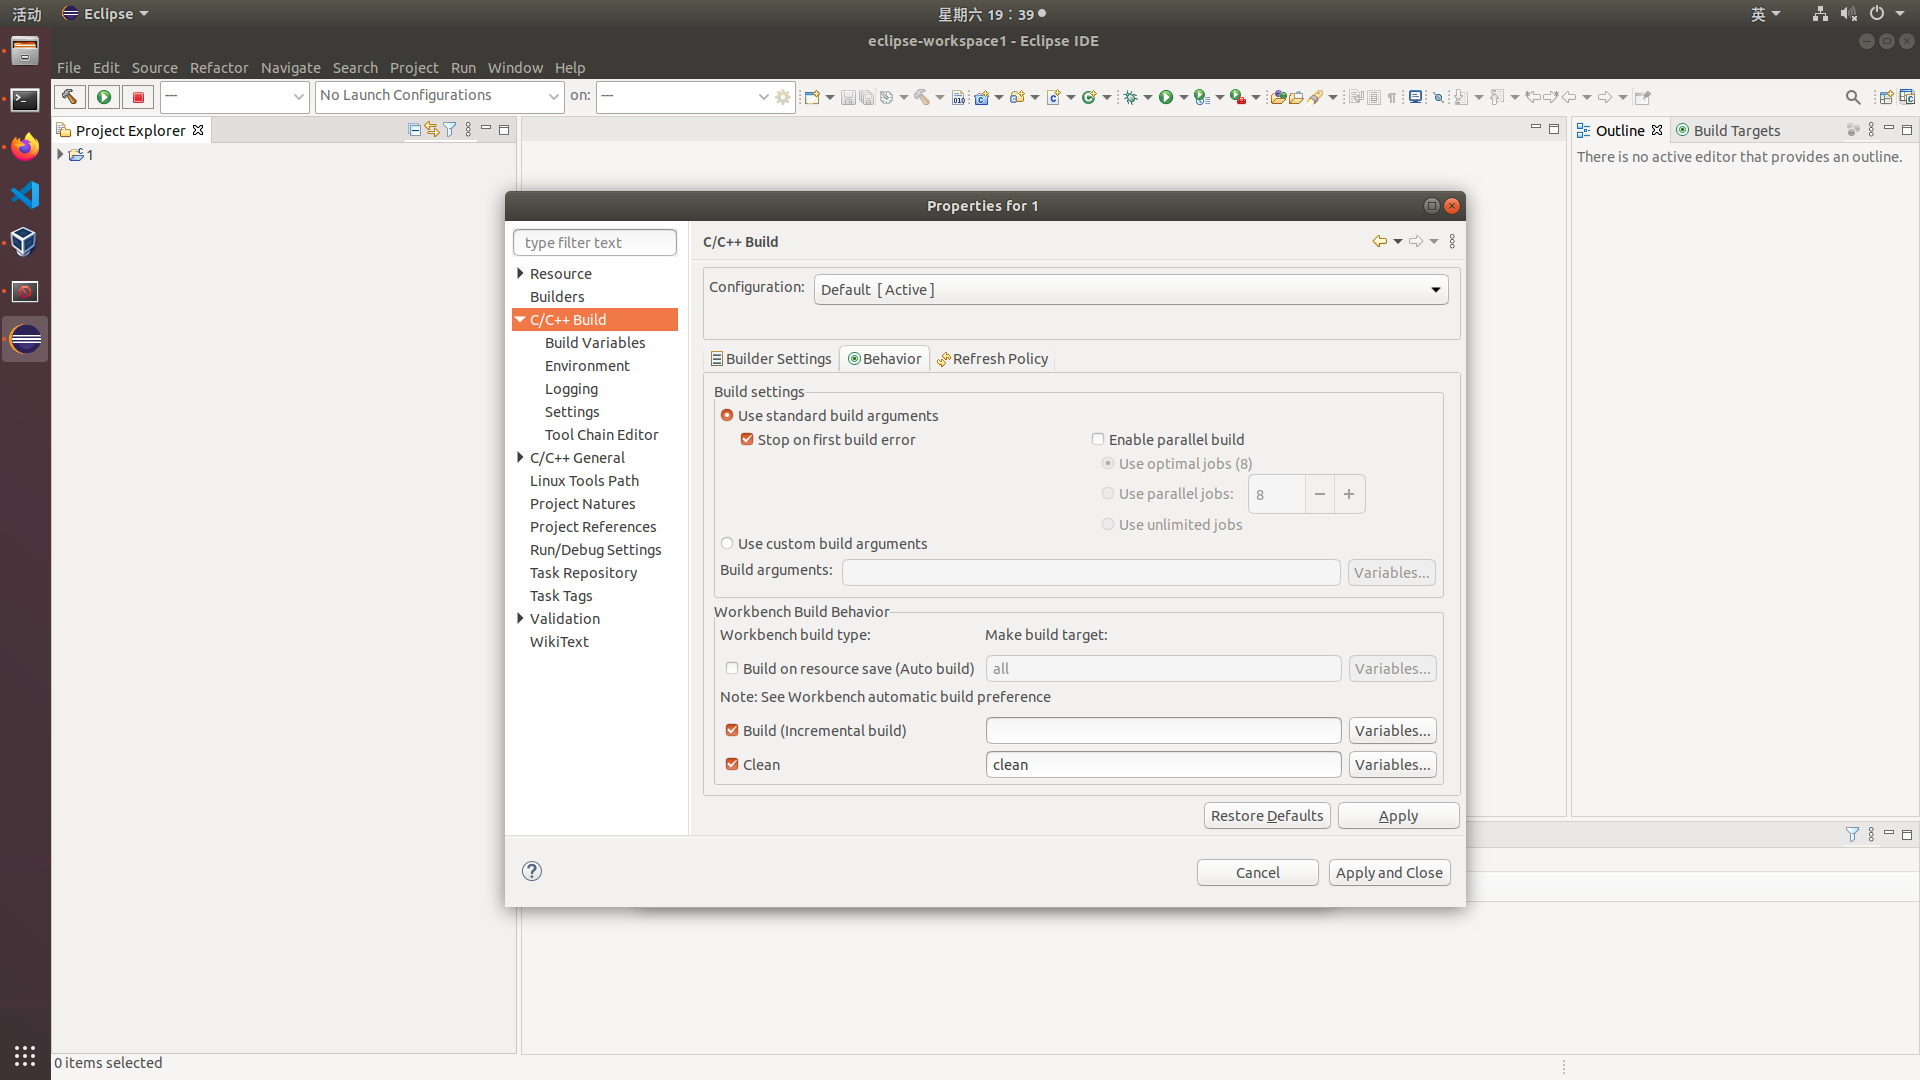Collapse the C/C++ Build tree node
This screenshot has width=1920, height=1080.
[x=520, y=319]
